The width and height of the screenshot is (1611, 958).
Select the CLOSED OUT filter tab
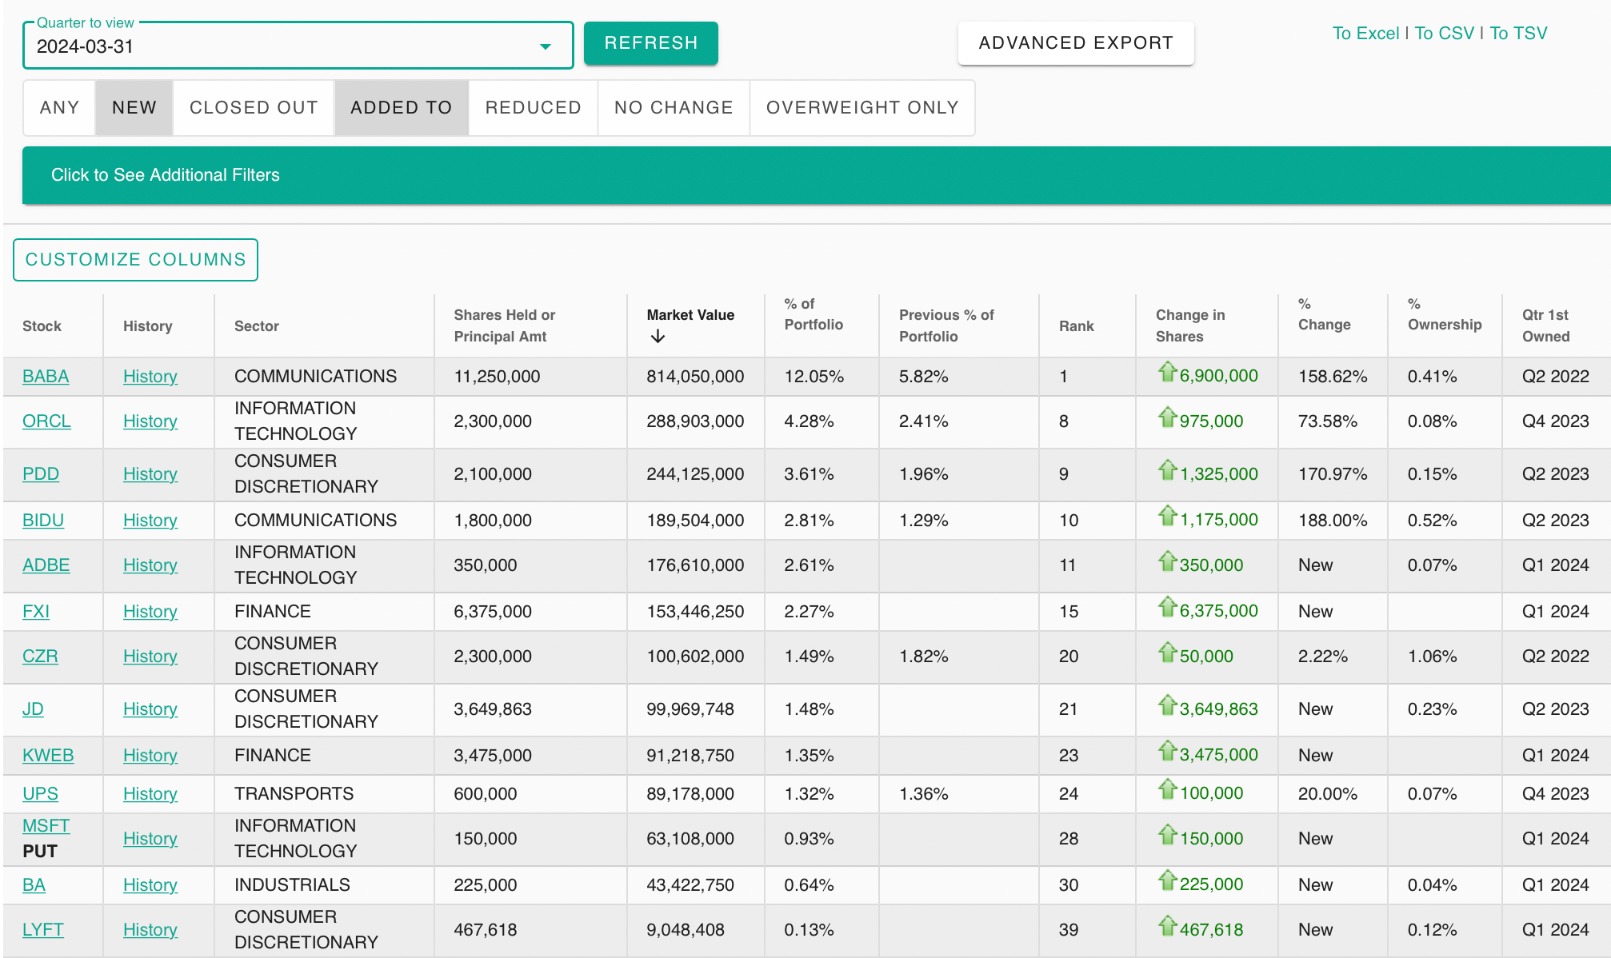pos(253,108)
